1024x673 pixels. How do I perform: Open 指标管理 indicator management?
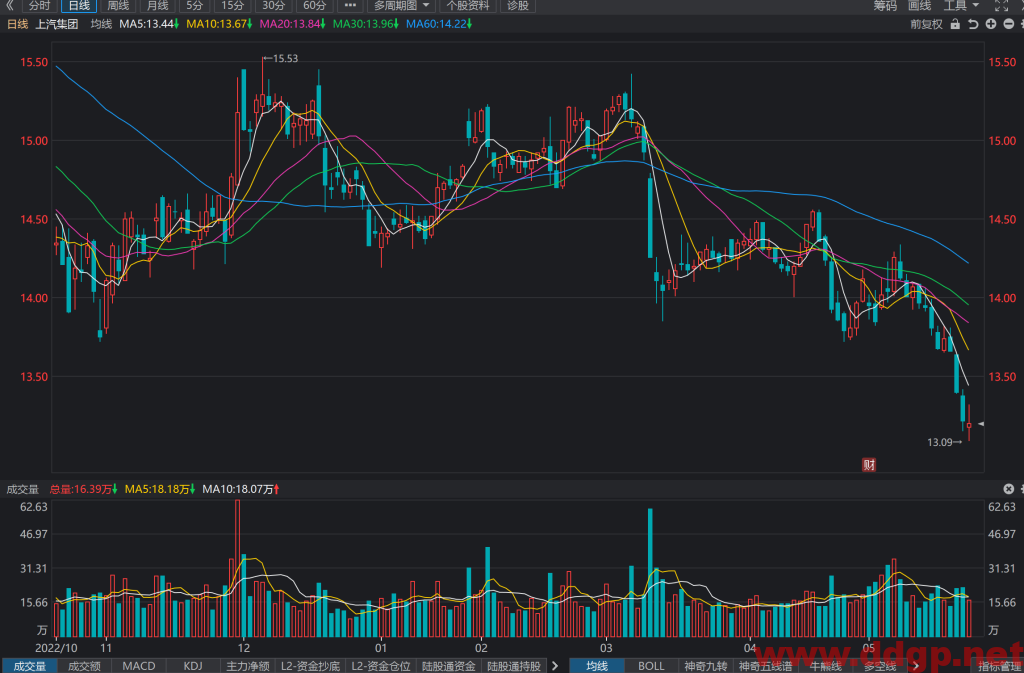coord(1000,666)
